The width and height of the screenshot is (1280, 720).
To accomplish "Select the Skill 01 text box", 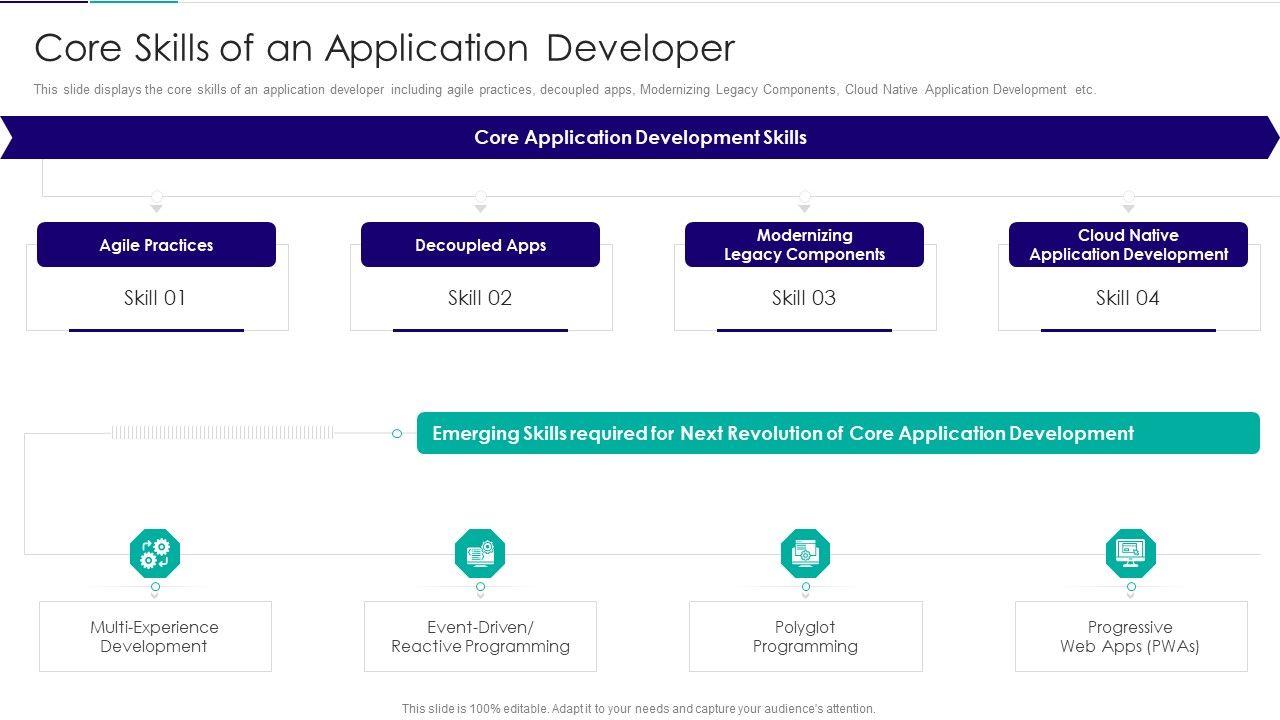I will pos(155,298).
